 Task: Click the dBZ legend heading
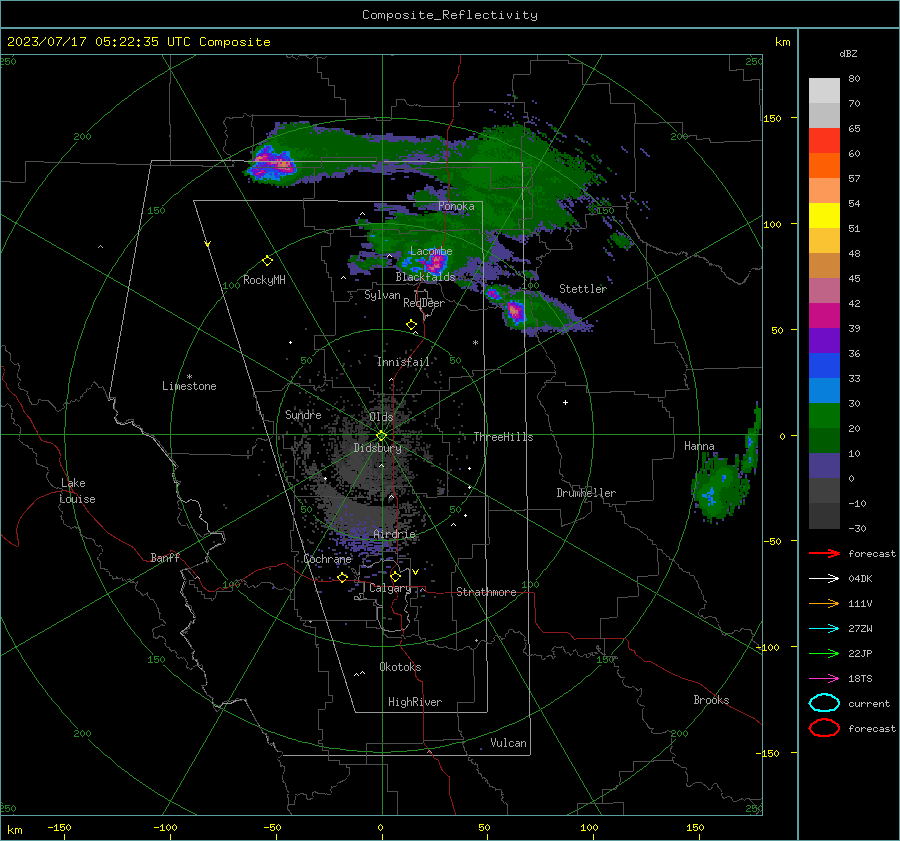pos(848,53)
